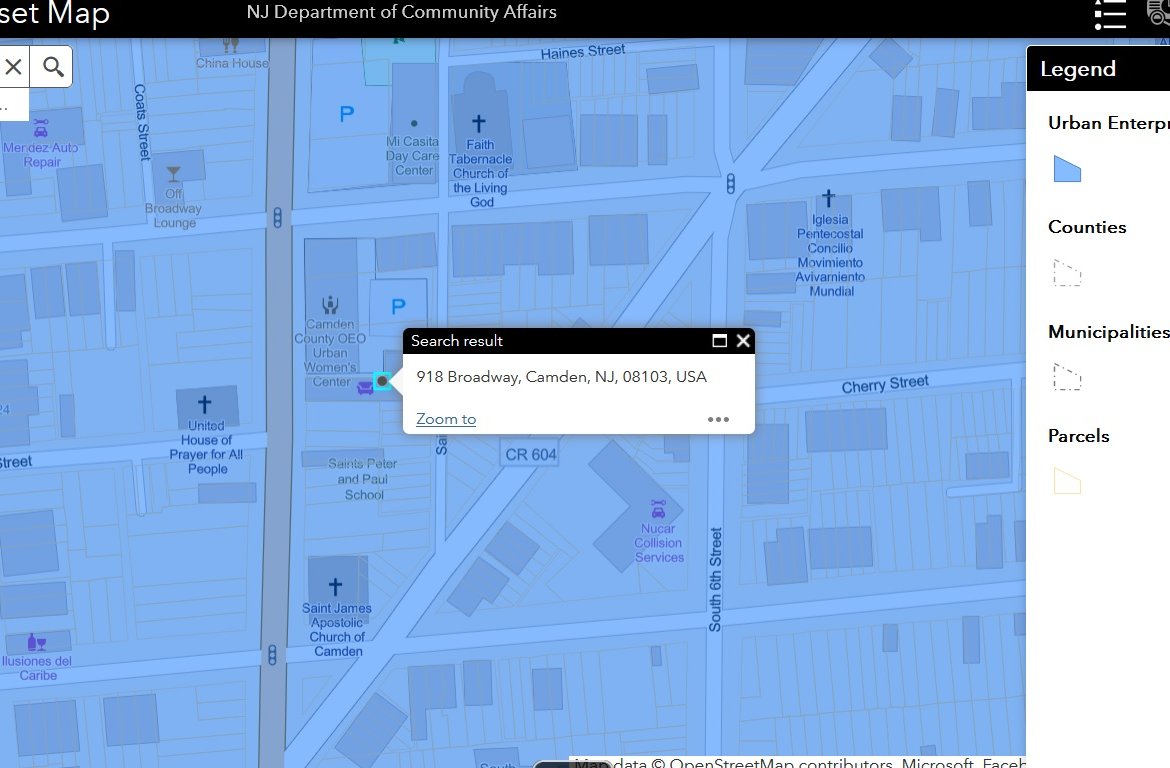This screenshot has height=768, width=1170.
Task: Click the Off Broadway Lounge cocktail icon
Action: click(x=174, y=174)
